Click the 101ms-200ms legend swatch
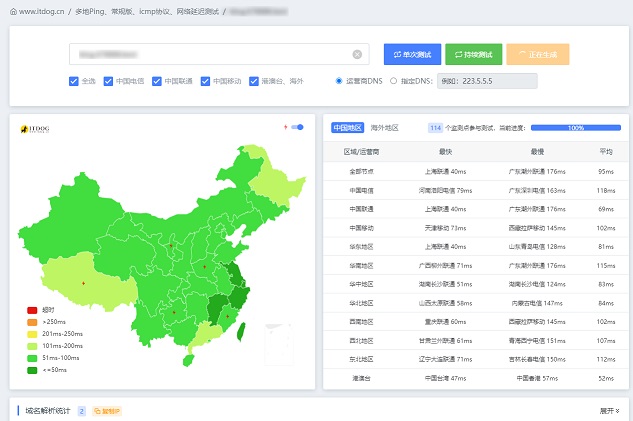 click(x=32, y=346)
